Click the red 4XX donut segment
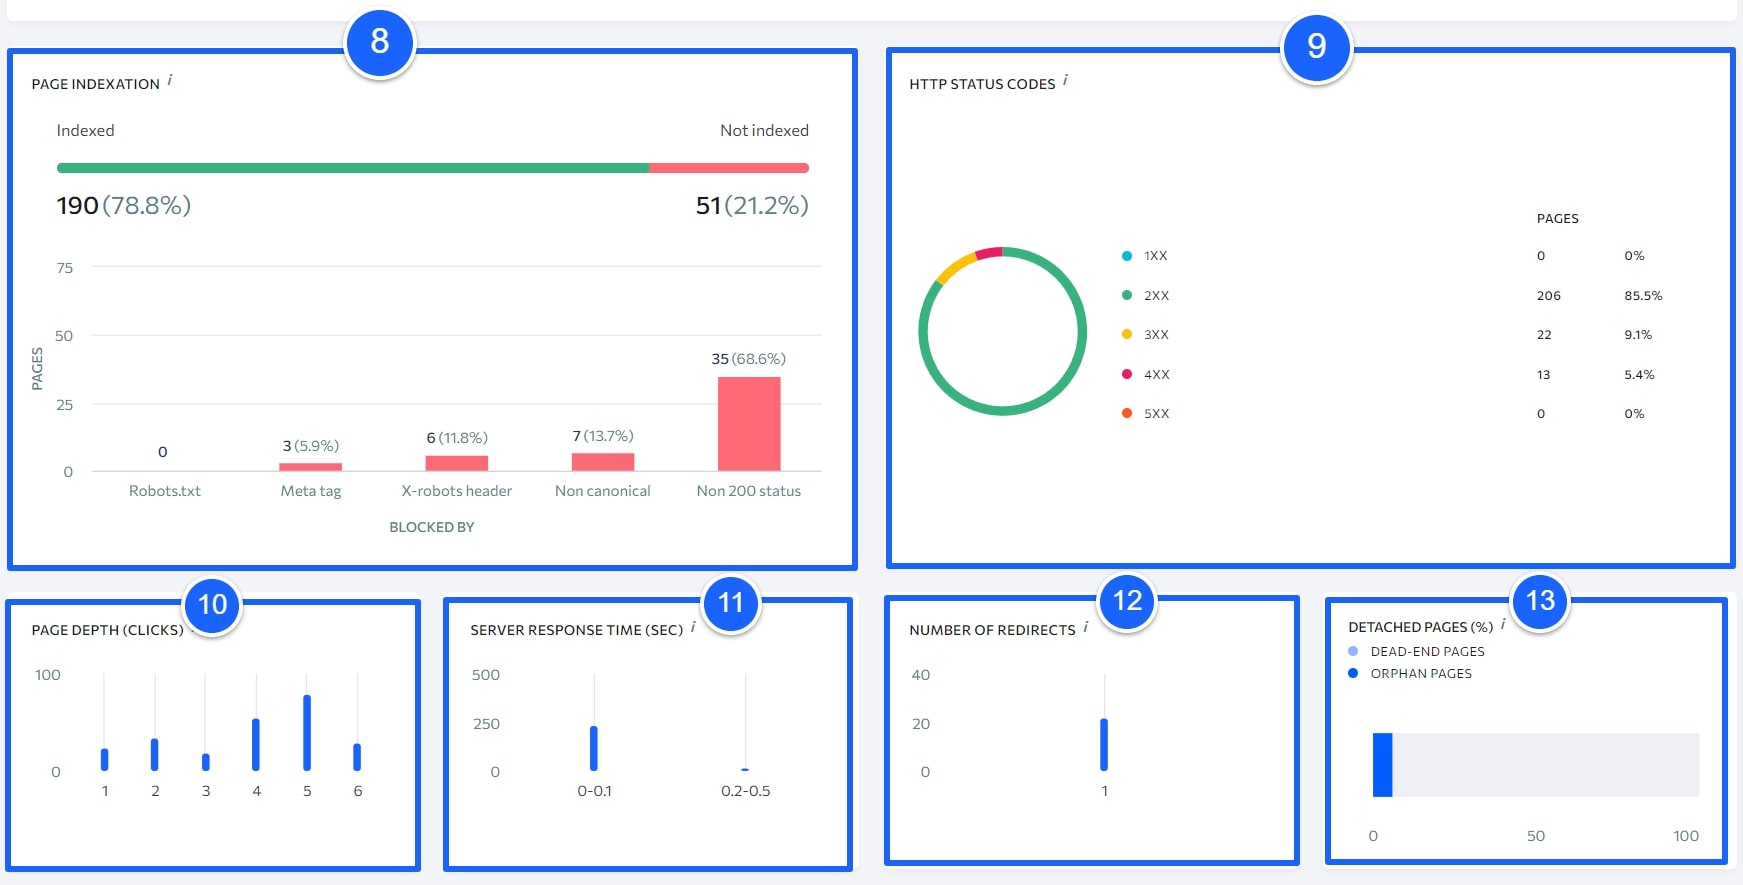1743x885 pixels. pyautogui.click(x=989, y=252)
